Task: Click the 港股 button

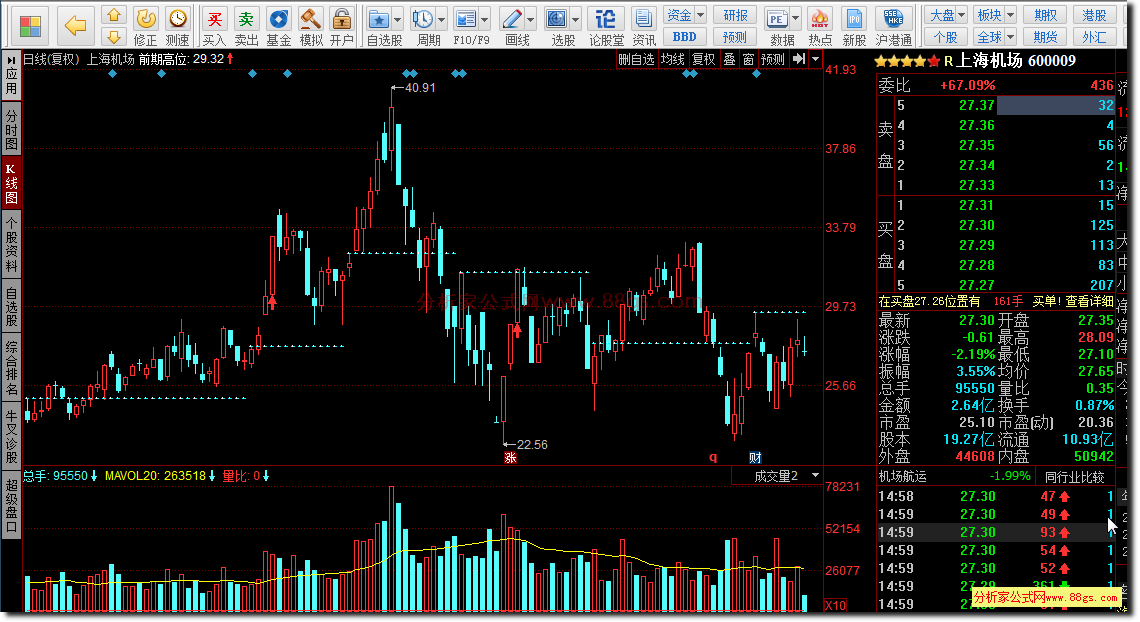Action: pos(1094,15)
